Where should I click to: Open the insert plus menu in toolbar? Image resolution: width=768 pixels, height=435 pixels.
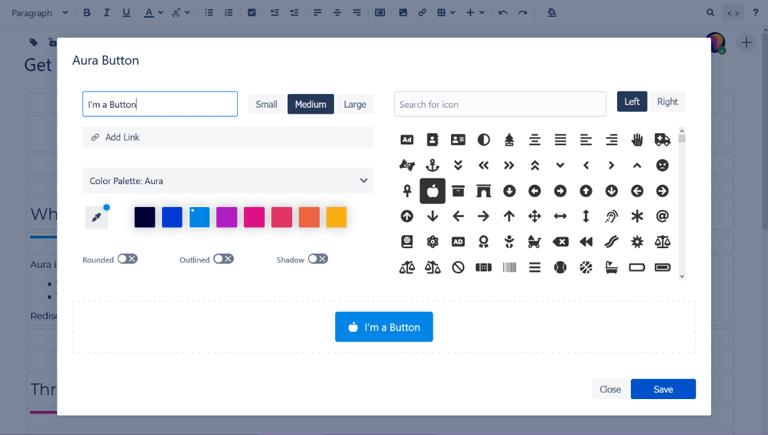(x=475, y=13)
